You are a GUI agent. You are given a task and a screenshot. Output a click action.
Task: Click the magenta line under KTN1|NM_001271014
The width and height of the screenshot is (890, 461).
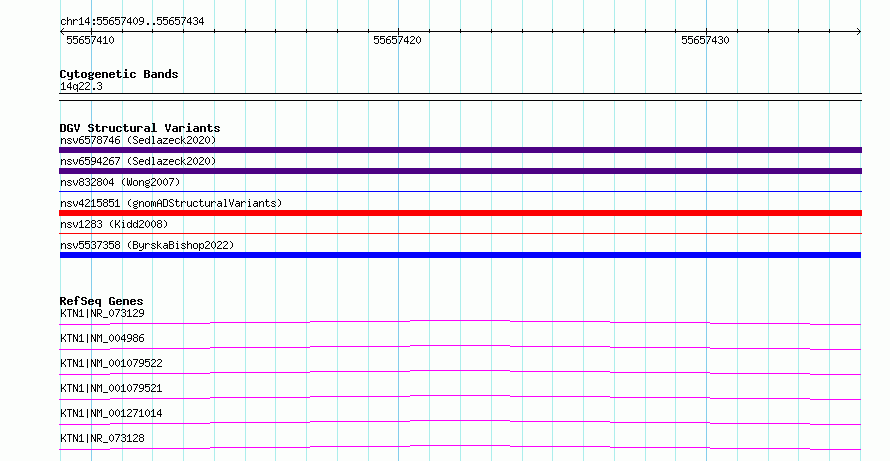tap(460, 422)
